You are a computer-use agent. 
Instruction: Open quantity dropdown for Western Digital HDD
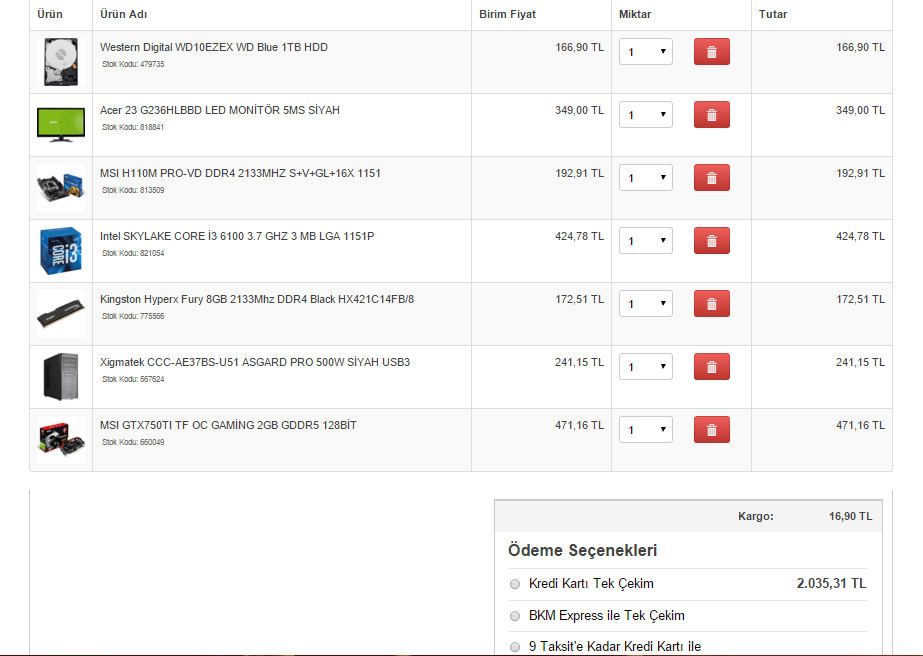point(646,52)
